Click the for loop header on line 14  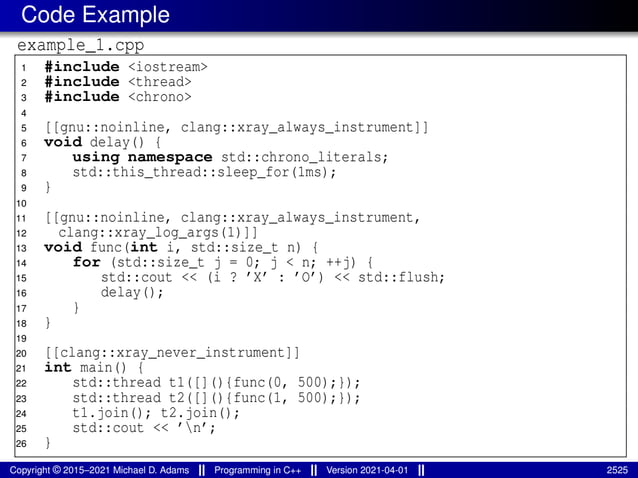[x=223, y=263]
